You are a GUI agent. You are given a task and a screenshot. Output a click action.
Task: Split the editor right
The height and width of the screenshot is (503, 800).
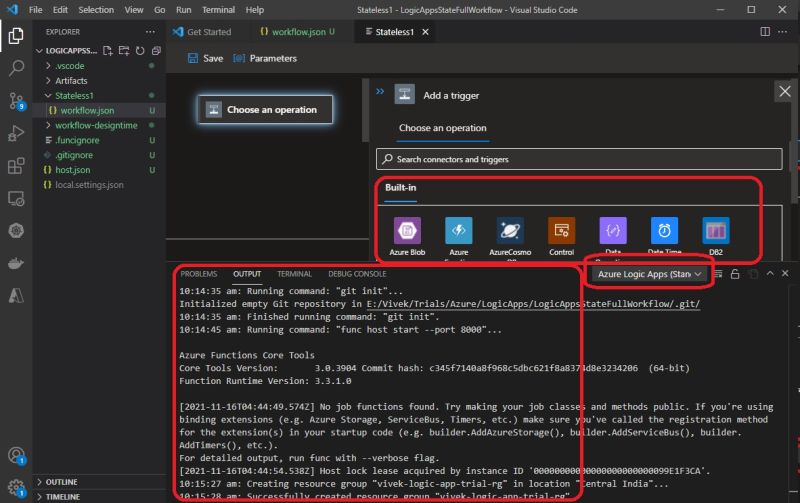click(765, 32)
